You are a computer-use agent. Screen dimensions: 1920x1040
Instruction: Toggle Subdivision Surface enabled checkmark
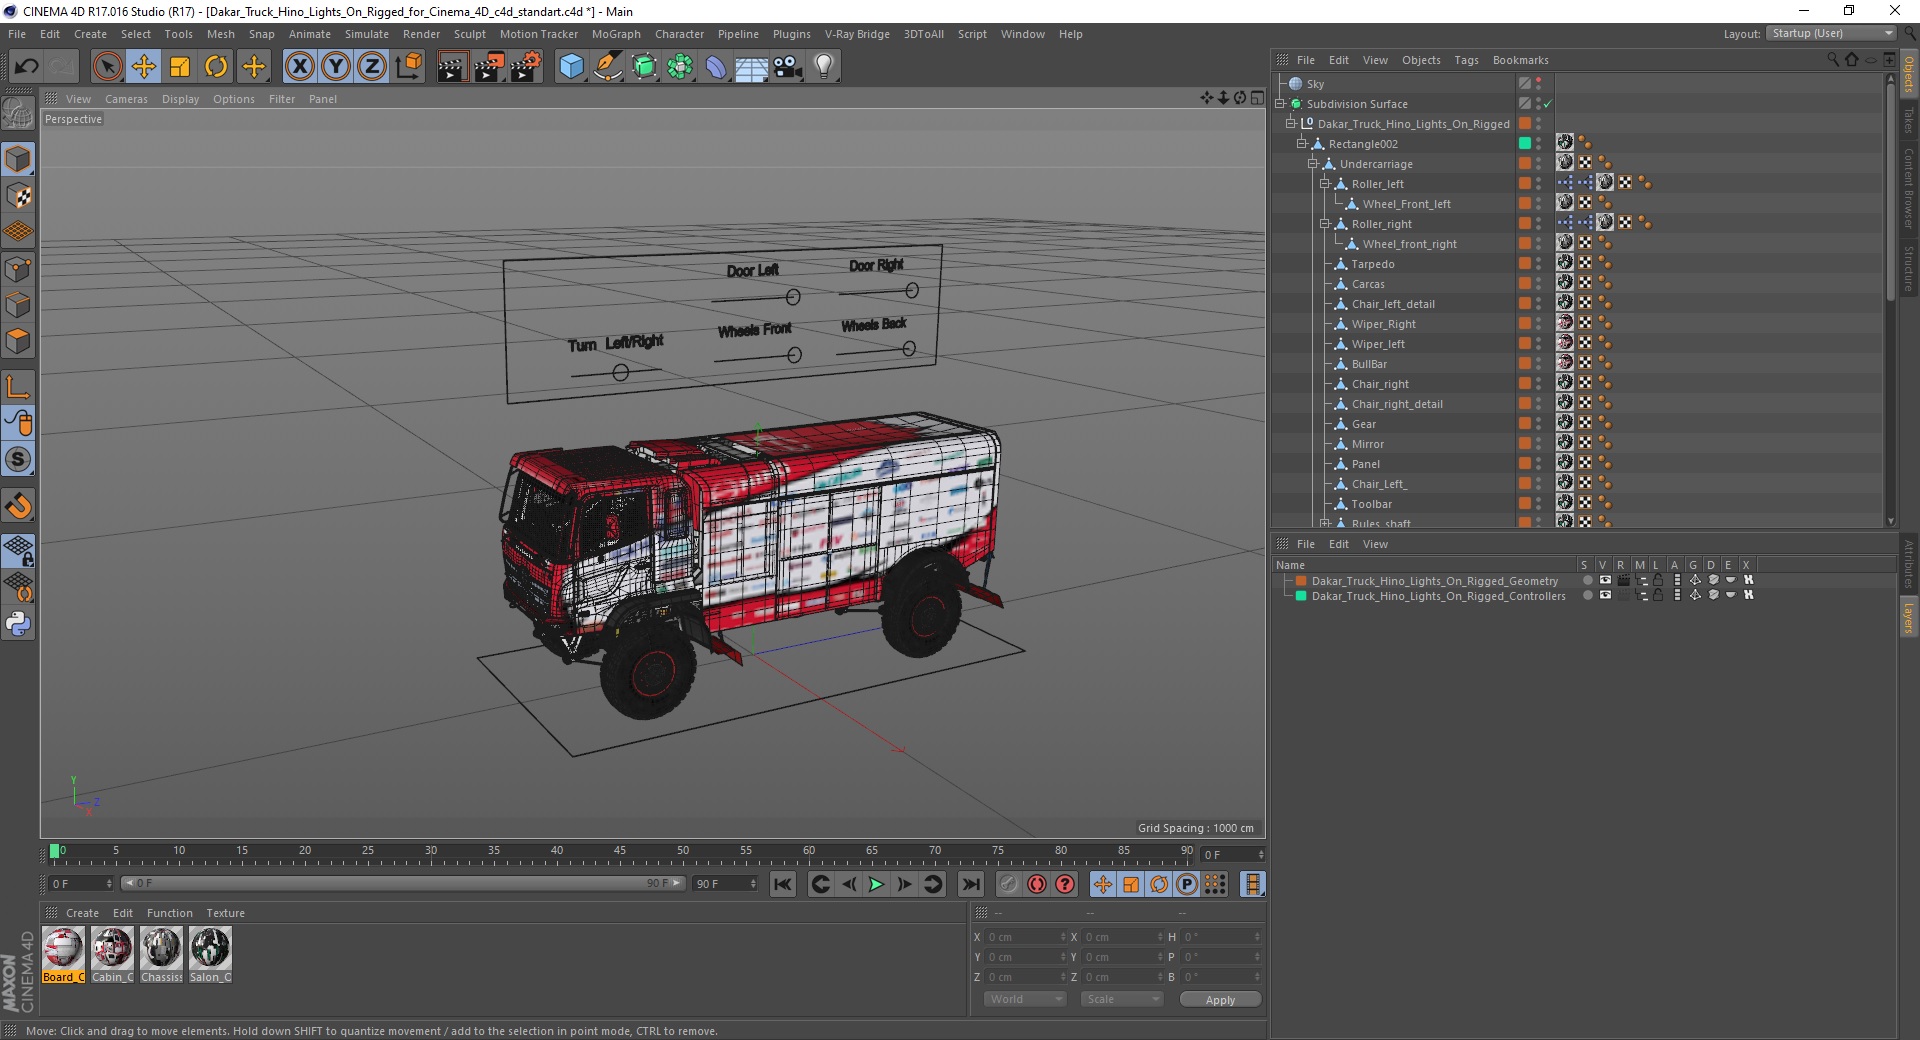pos(1548,104)
